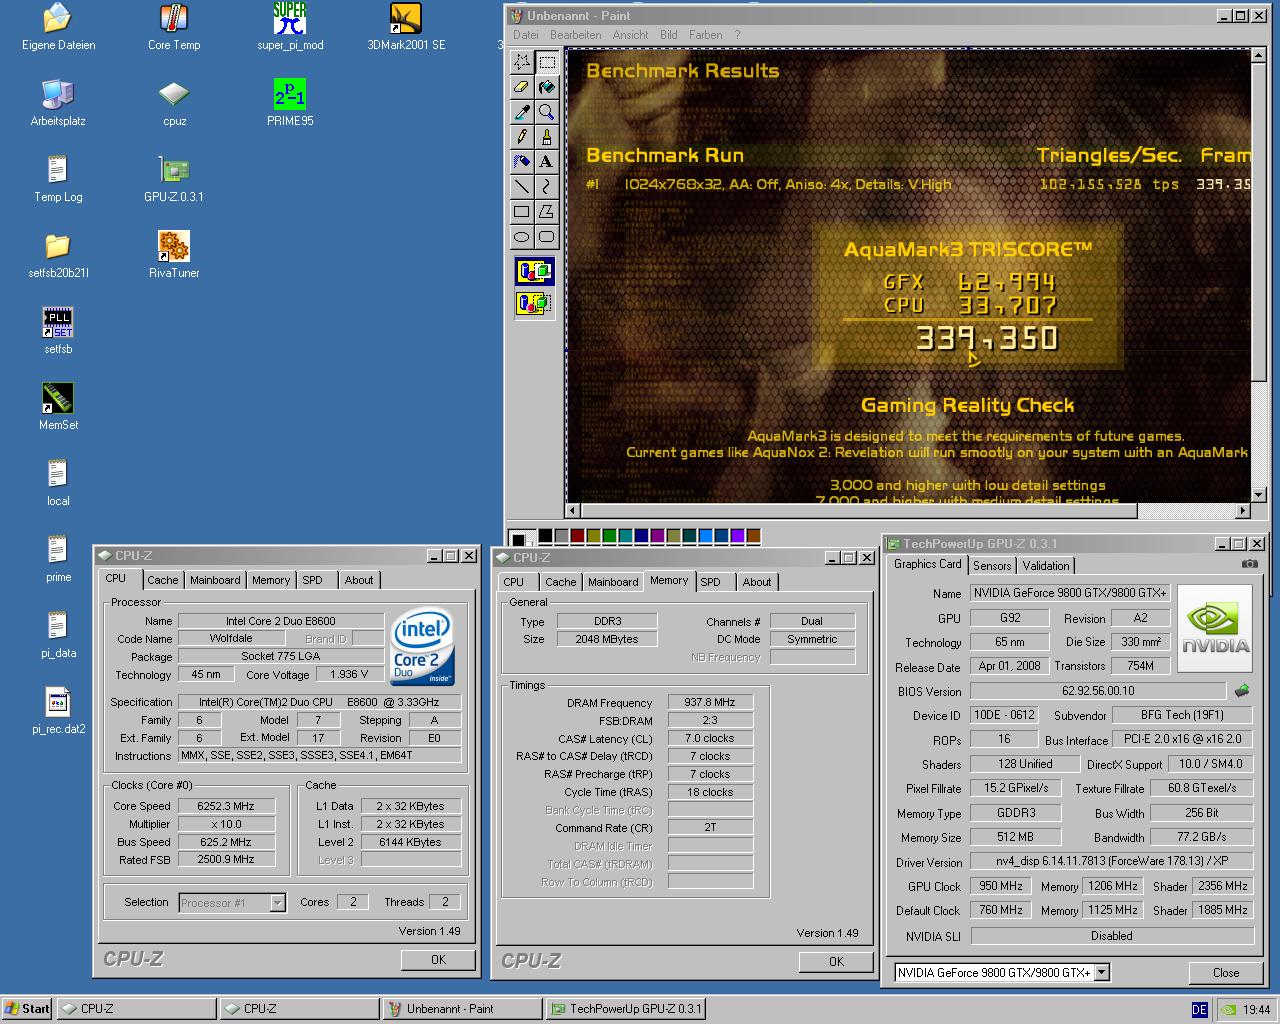
Task: Open the GPU selector dropdown in GPU-Z
Action: click(1101, 972)
